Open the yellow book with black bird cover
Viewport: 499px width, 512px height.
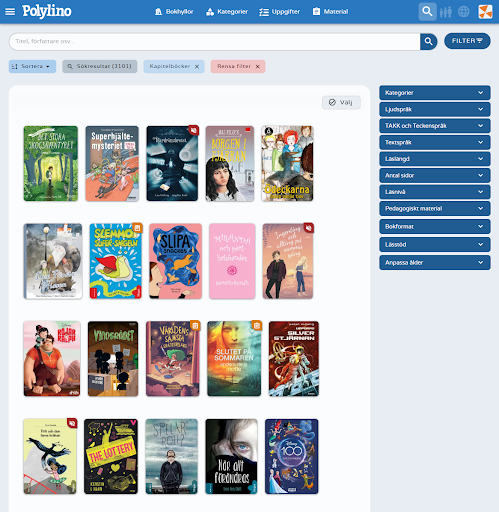[50, 456]
